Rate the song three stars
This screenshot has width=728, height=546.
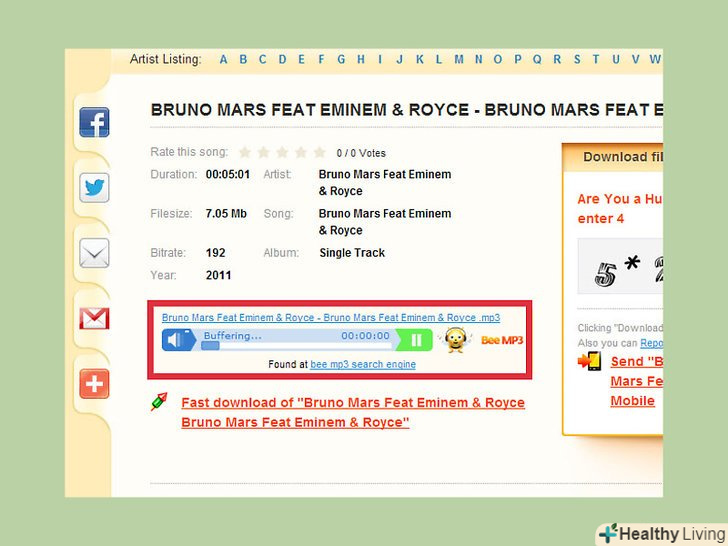tap(282, 152)
